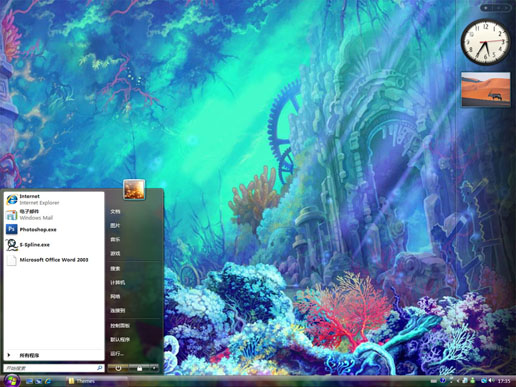The width and height of the screenshot is (516, 387).
Task: Click the Show Desktop quick launch icon
Action: pos(29,381)
